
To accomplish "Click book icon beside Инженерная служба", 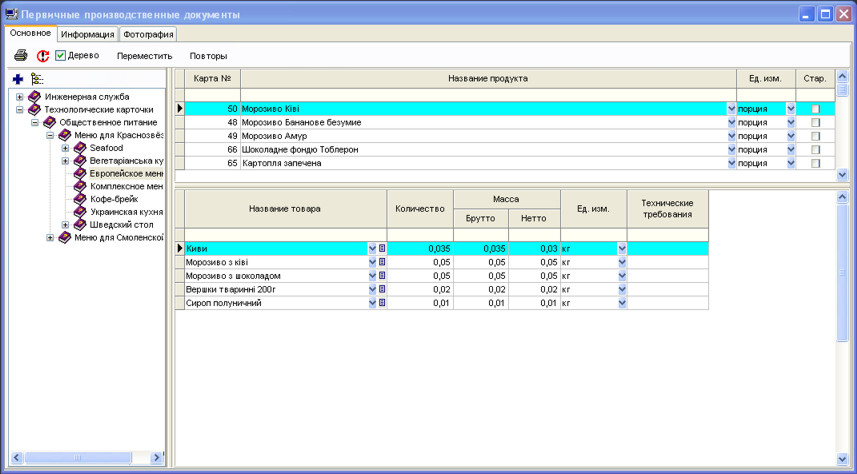I will [x=35, y=97].
